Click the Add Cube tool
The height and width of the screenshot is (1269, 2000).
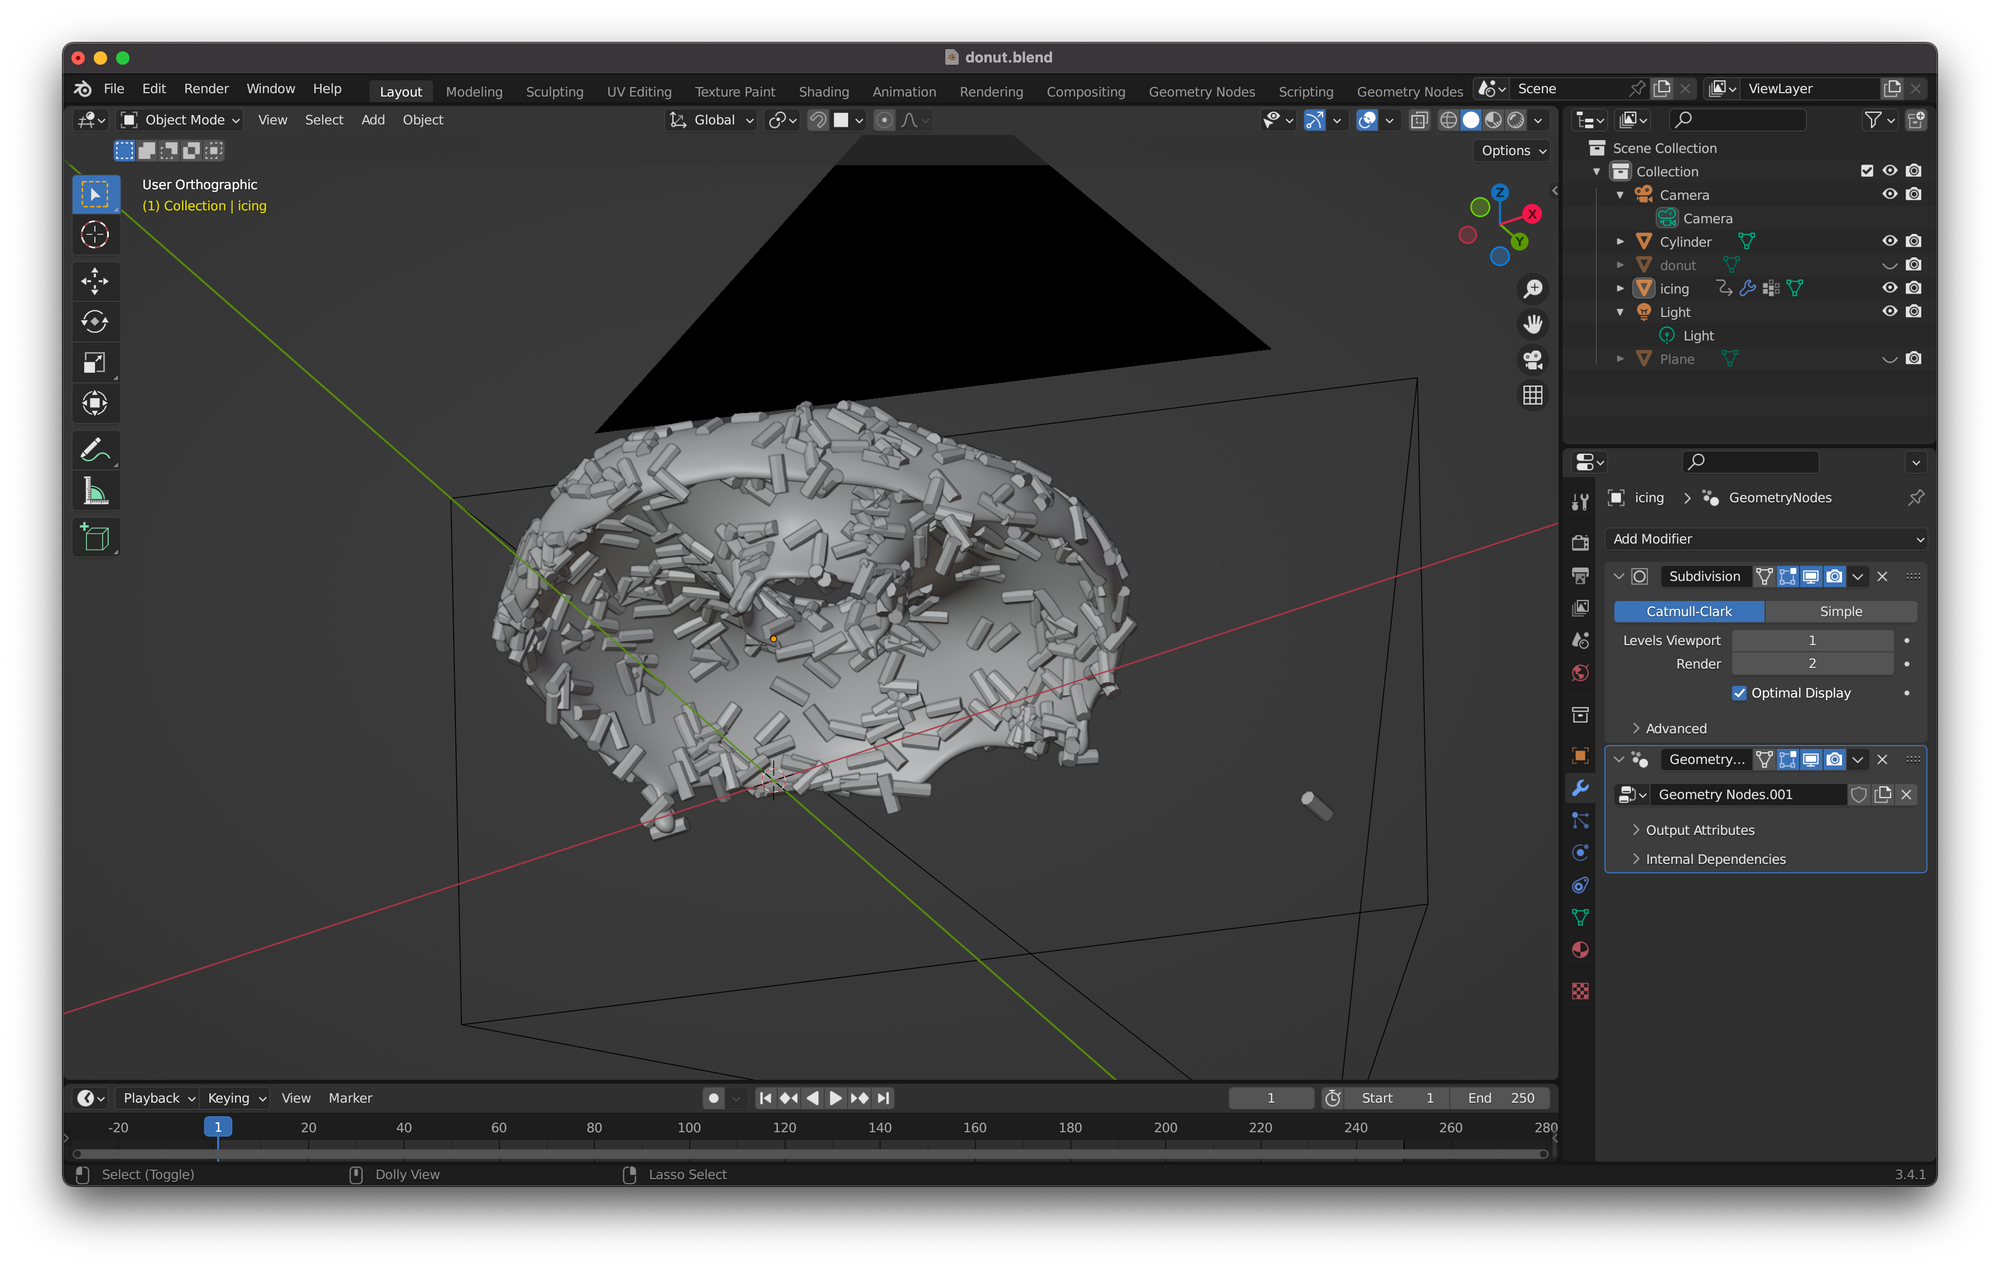click(95, 537)
